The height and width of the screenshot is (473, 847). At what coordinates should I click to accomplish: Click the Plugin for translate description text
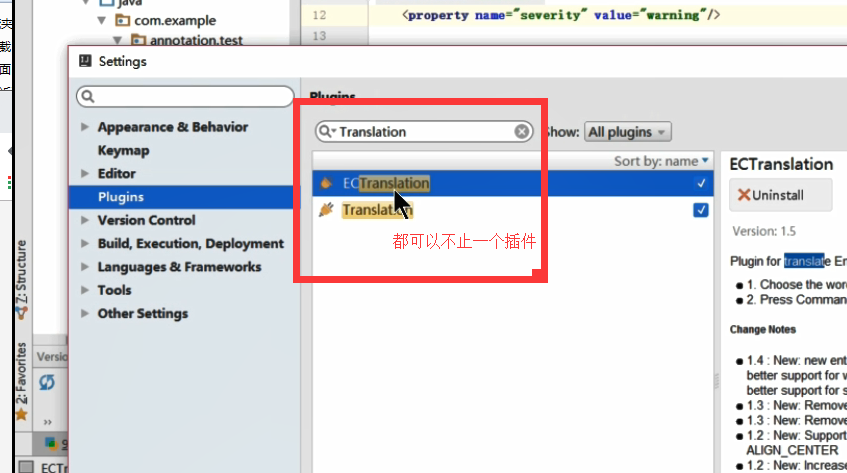pyautogui.click(x=788, y=261)
